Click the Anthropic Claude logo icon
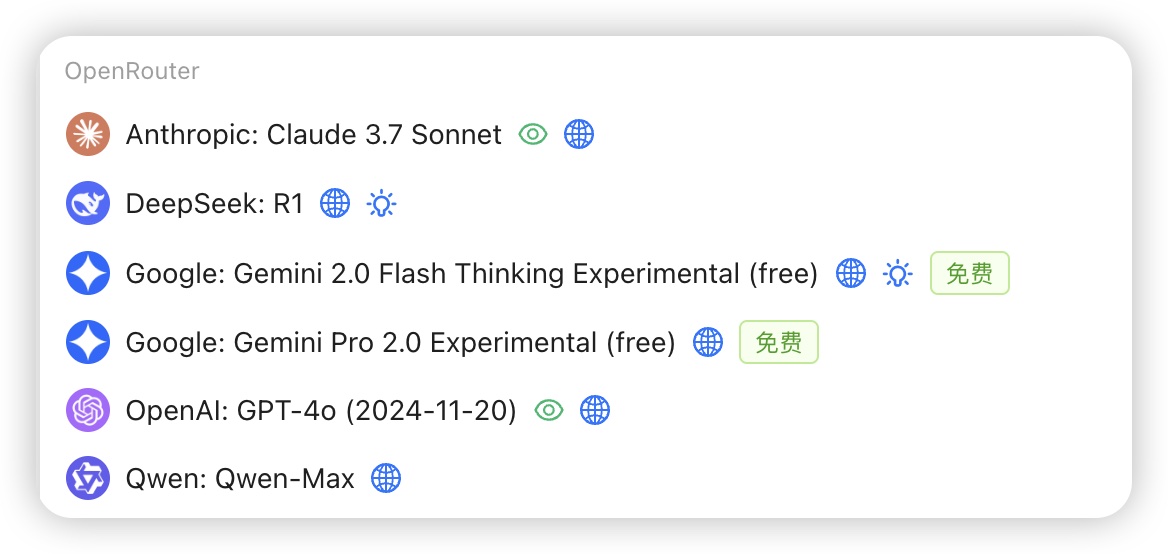The height and width of the screenshot is (554, 1168). pos(88,135)
